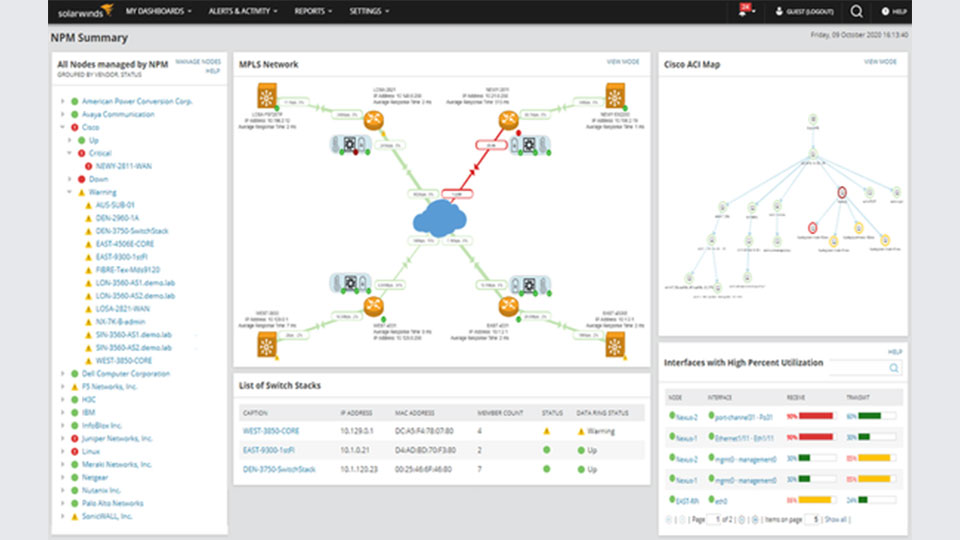Click the red status icon beside Linux

75,451
